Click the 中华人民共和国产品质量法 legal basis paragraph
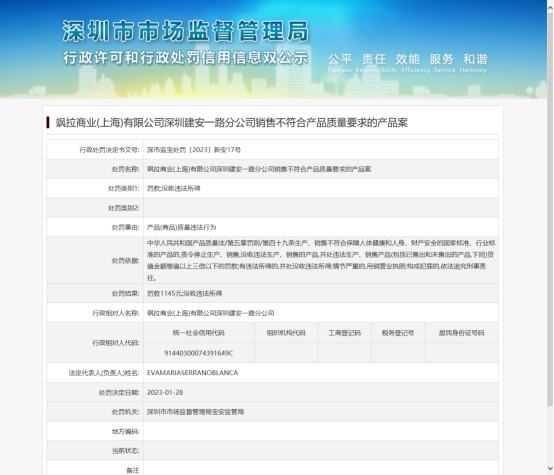Viewport: 554px width, 475px height. (x=321, y=260)
